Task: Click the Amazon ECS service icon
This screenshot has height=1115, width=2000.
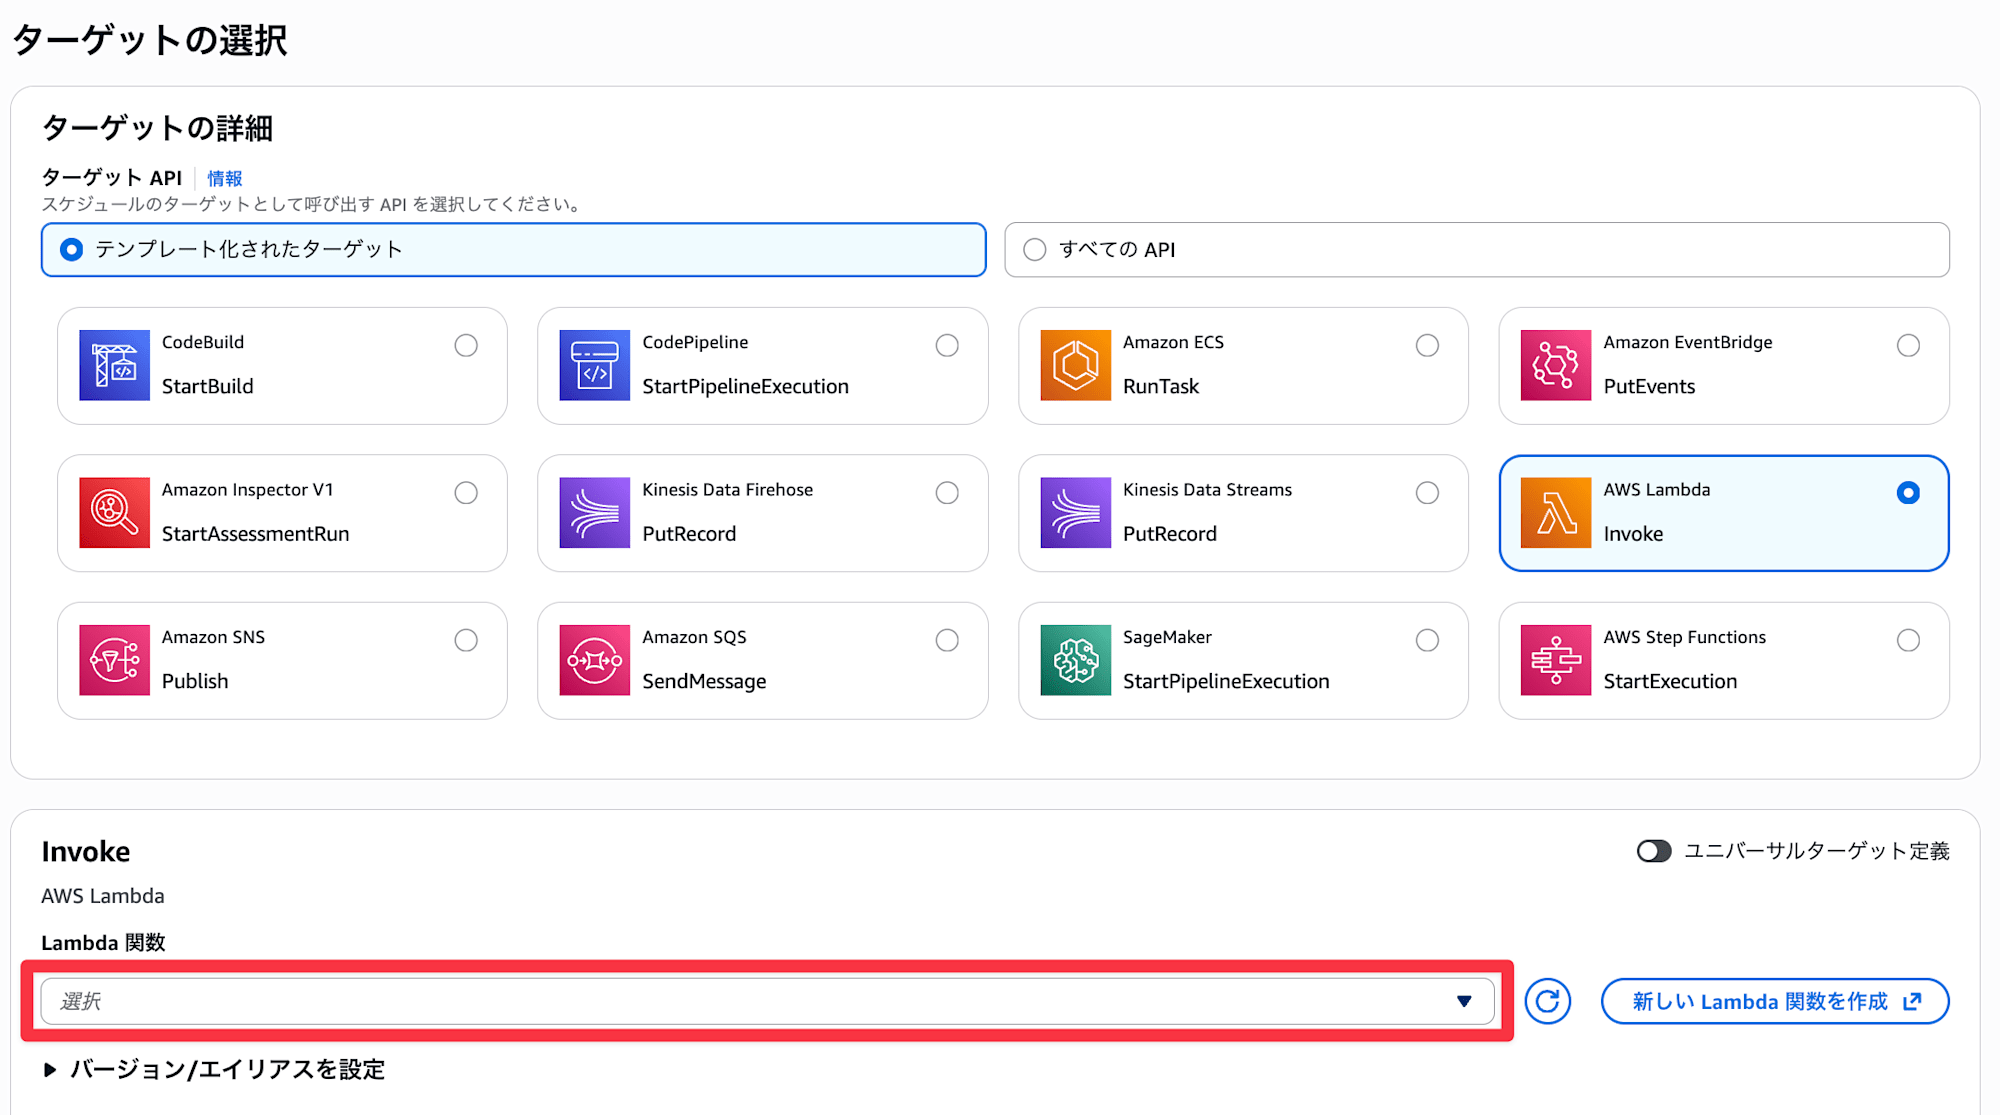Action: [1076, 365]
